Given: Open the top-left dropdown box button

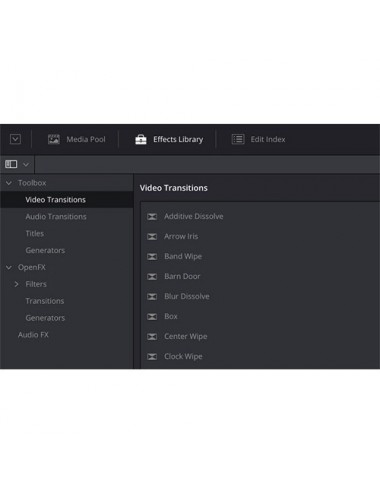Looking at the screenshot, I should click(x=15, y=139).
